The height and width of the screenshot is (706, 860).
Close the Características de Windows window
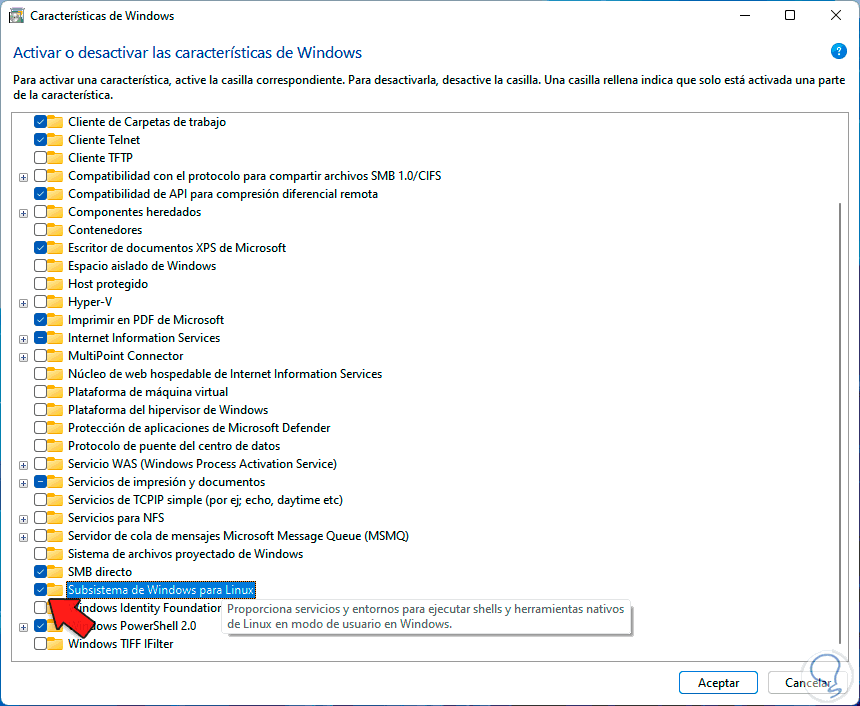835,15
